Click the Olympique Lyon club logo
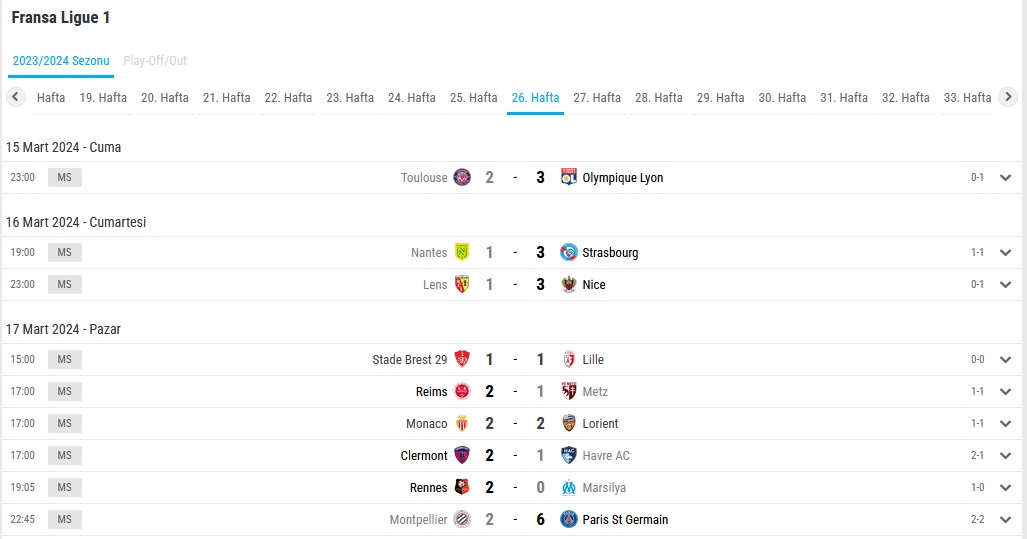The image size is (1027, 539). [x=569, y=177]
